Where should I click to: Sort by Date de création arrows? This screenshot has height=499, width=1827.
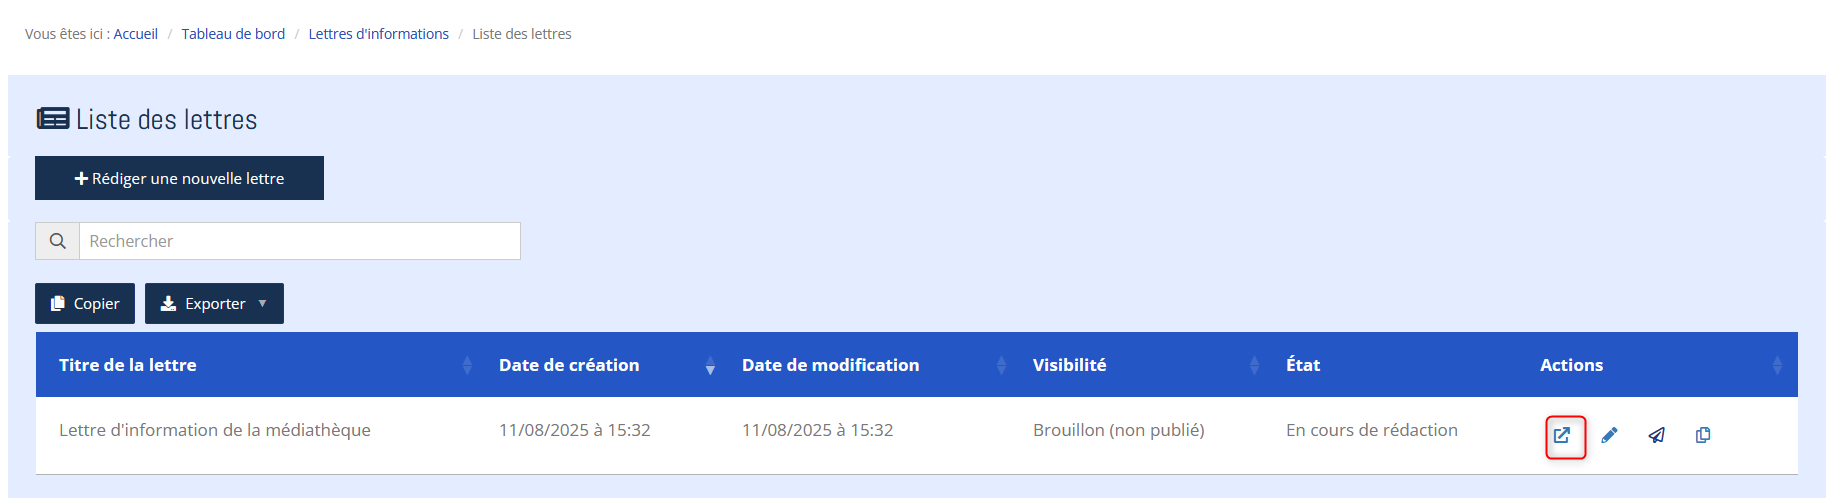click(710, 365)
